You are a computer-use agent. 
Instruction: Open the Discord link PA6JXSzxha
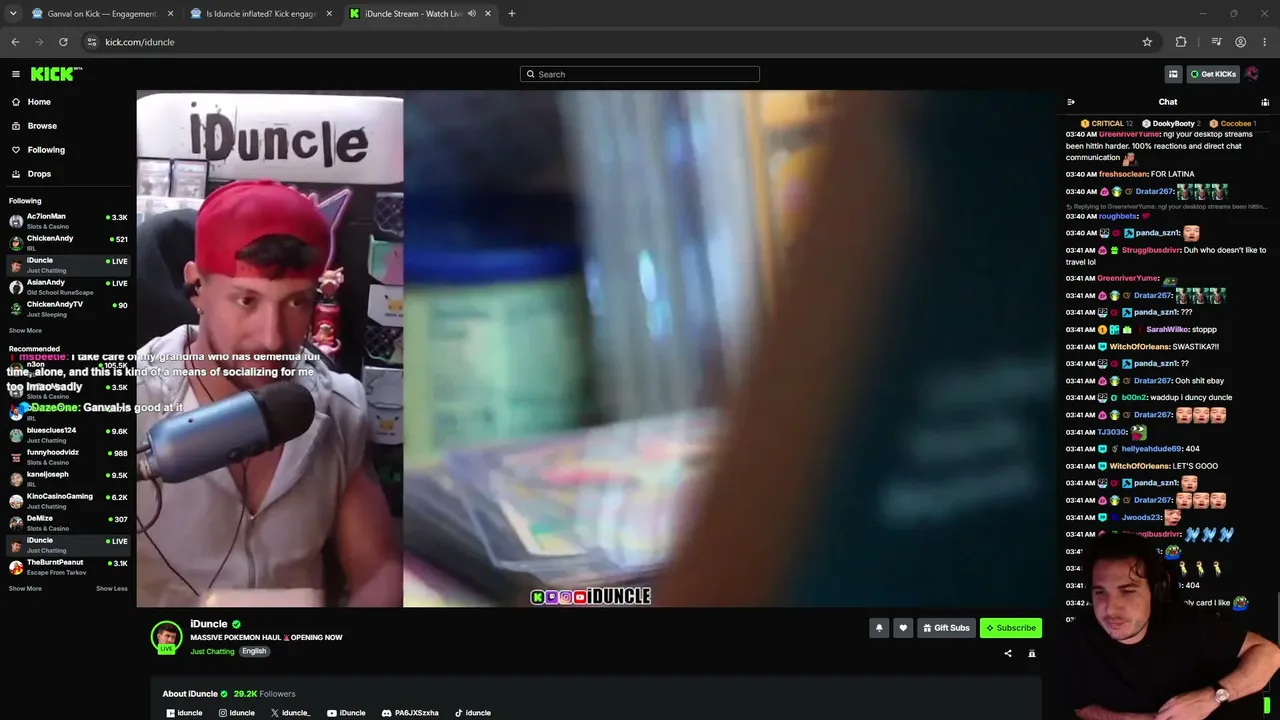point(410,713)
